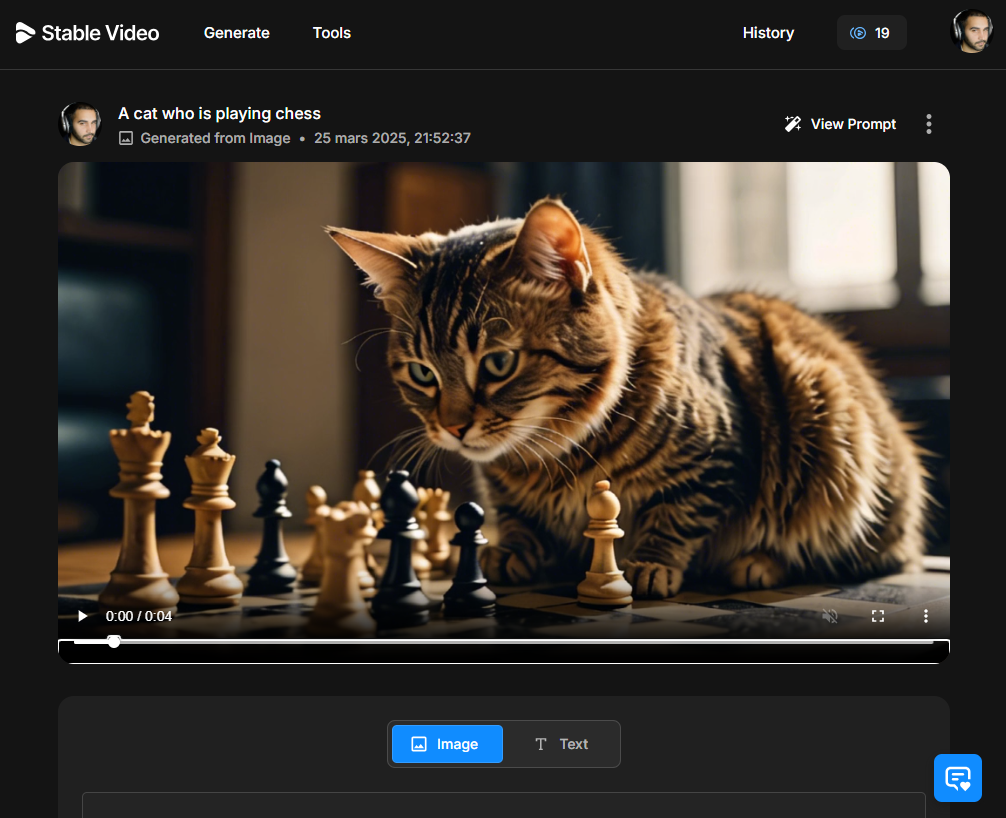View your generation History

click(x=768, y=33)
